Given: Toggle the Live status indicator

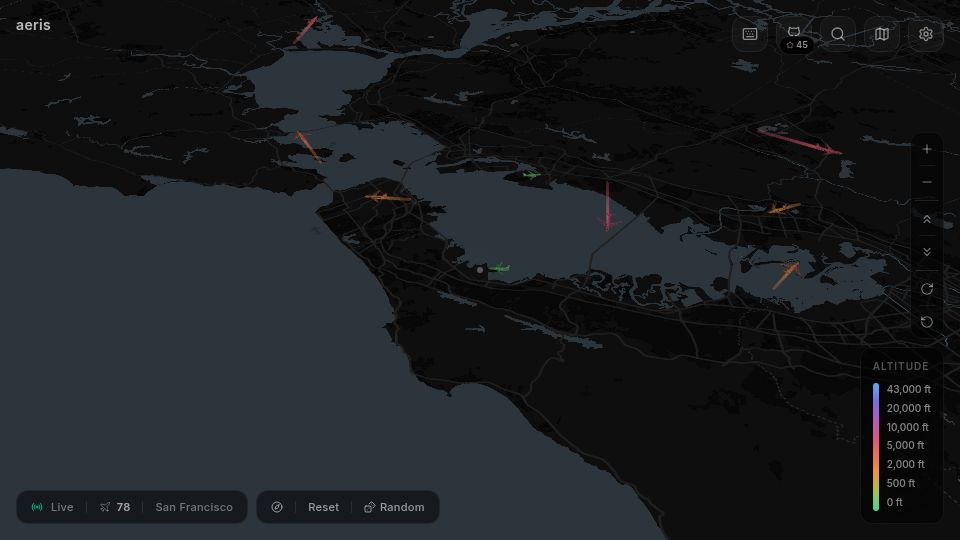Looking at the screenshot, I should [x=53, y=507].
